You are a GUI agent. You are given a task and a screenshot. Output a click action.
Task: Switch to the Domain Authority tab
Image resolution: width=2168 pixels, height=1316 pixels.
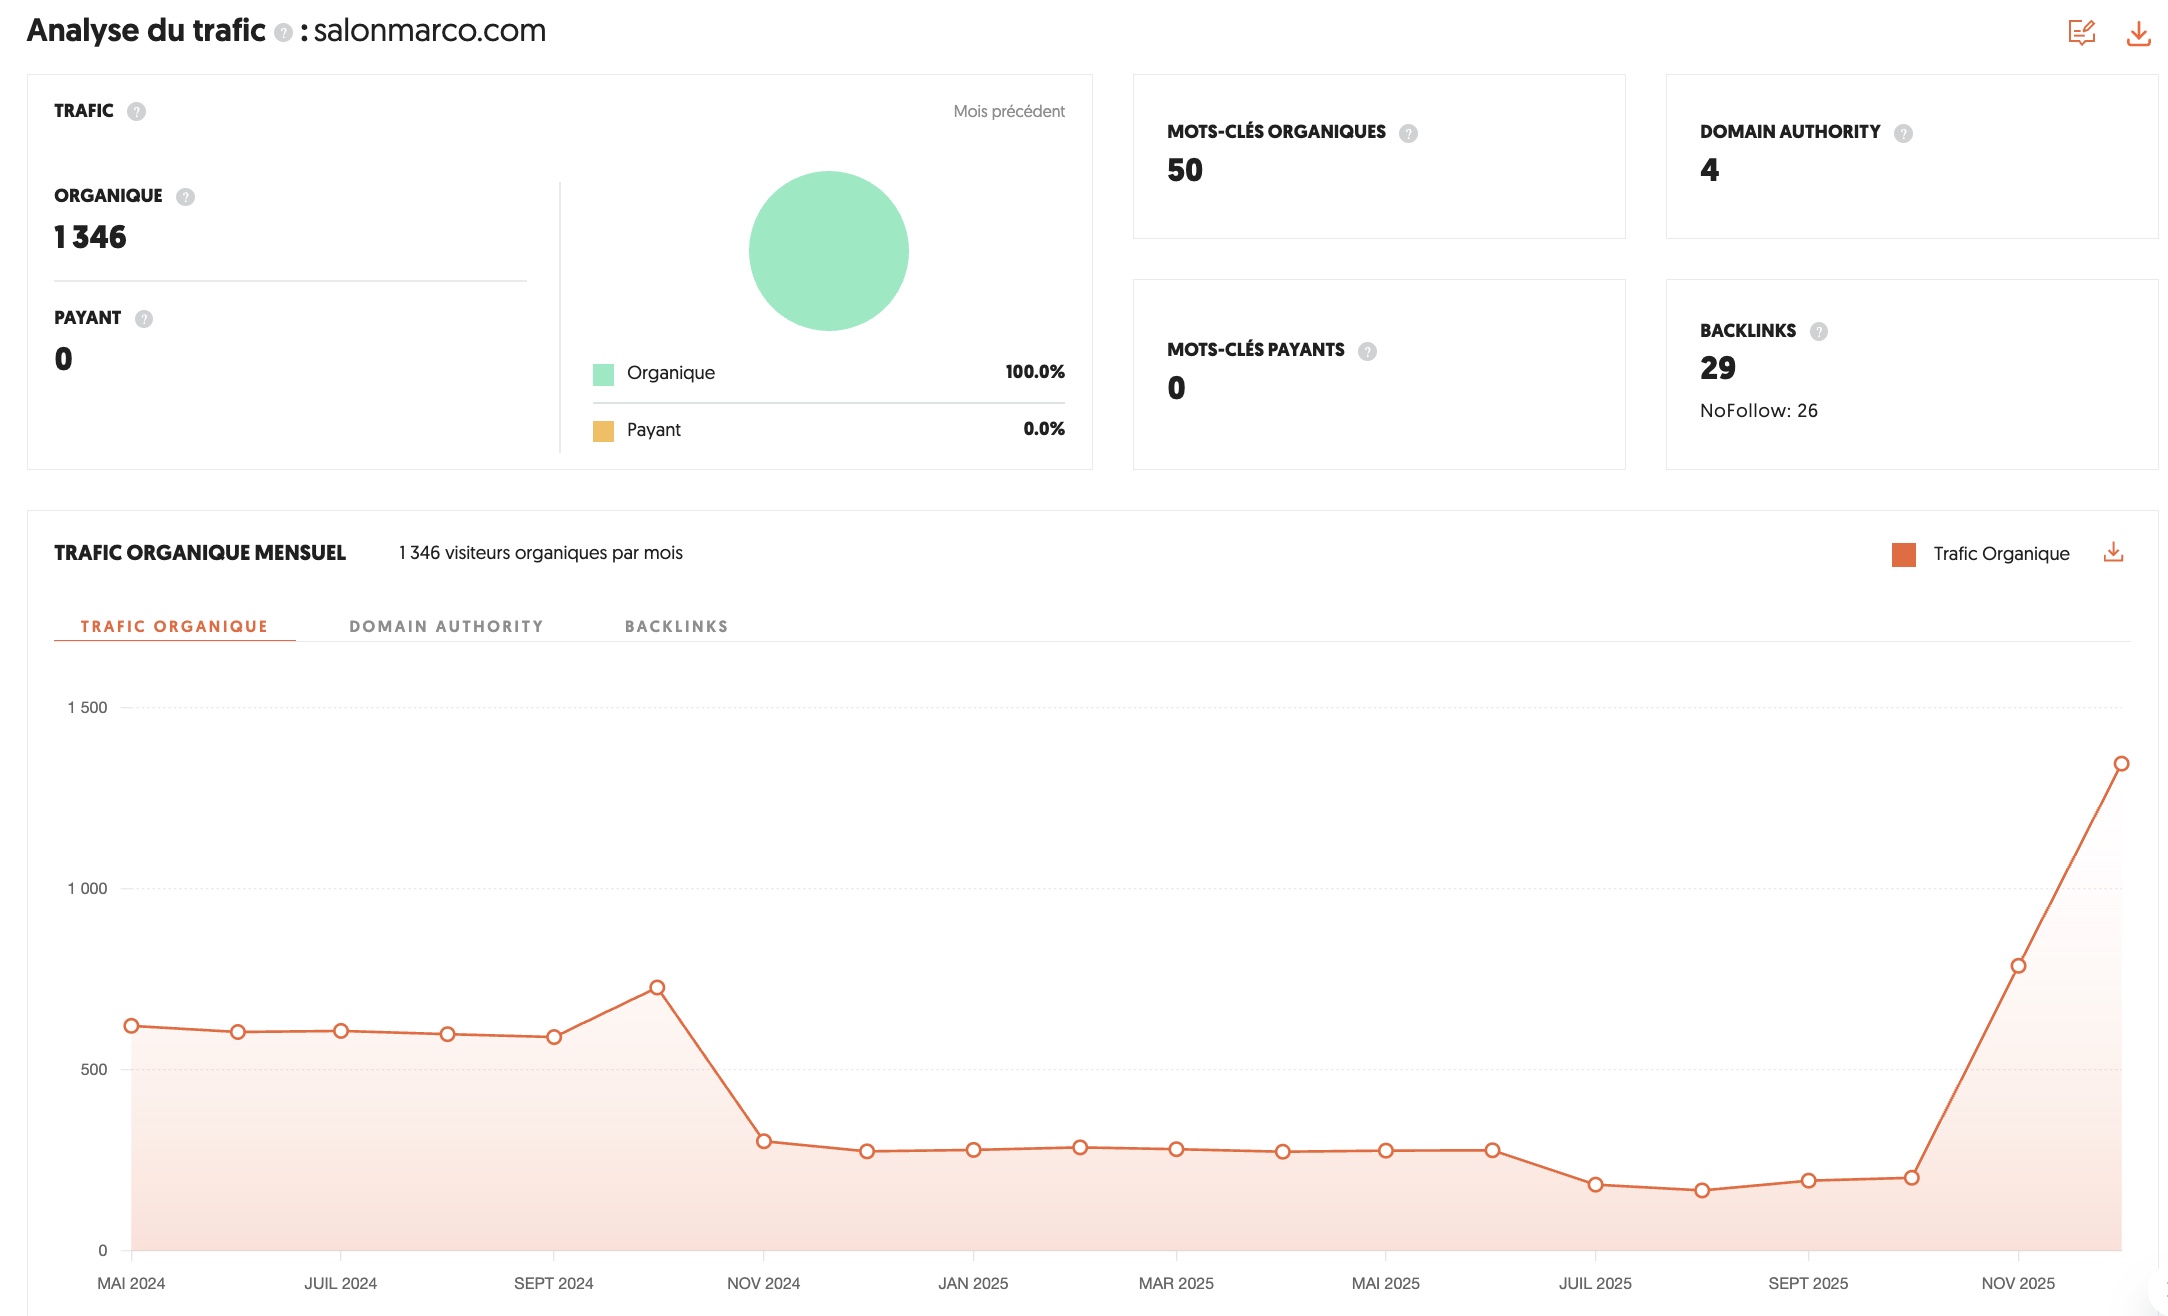pyautogui.click(x=446, y=626)
